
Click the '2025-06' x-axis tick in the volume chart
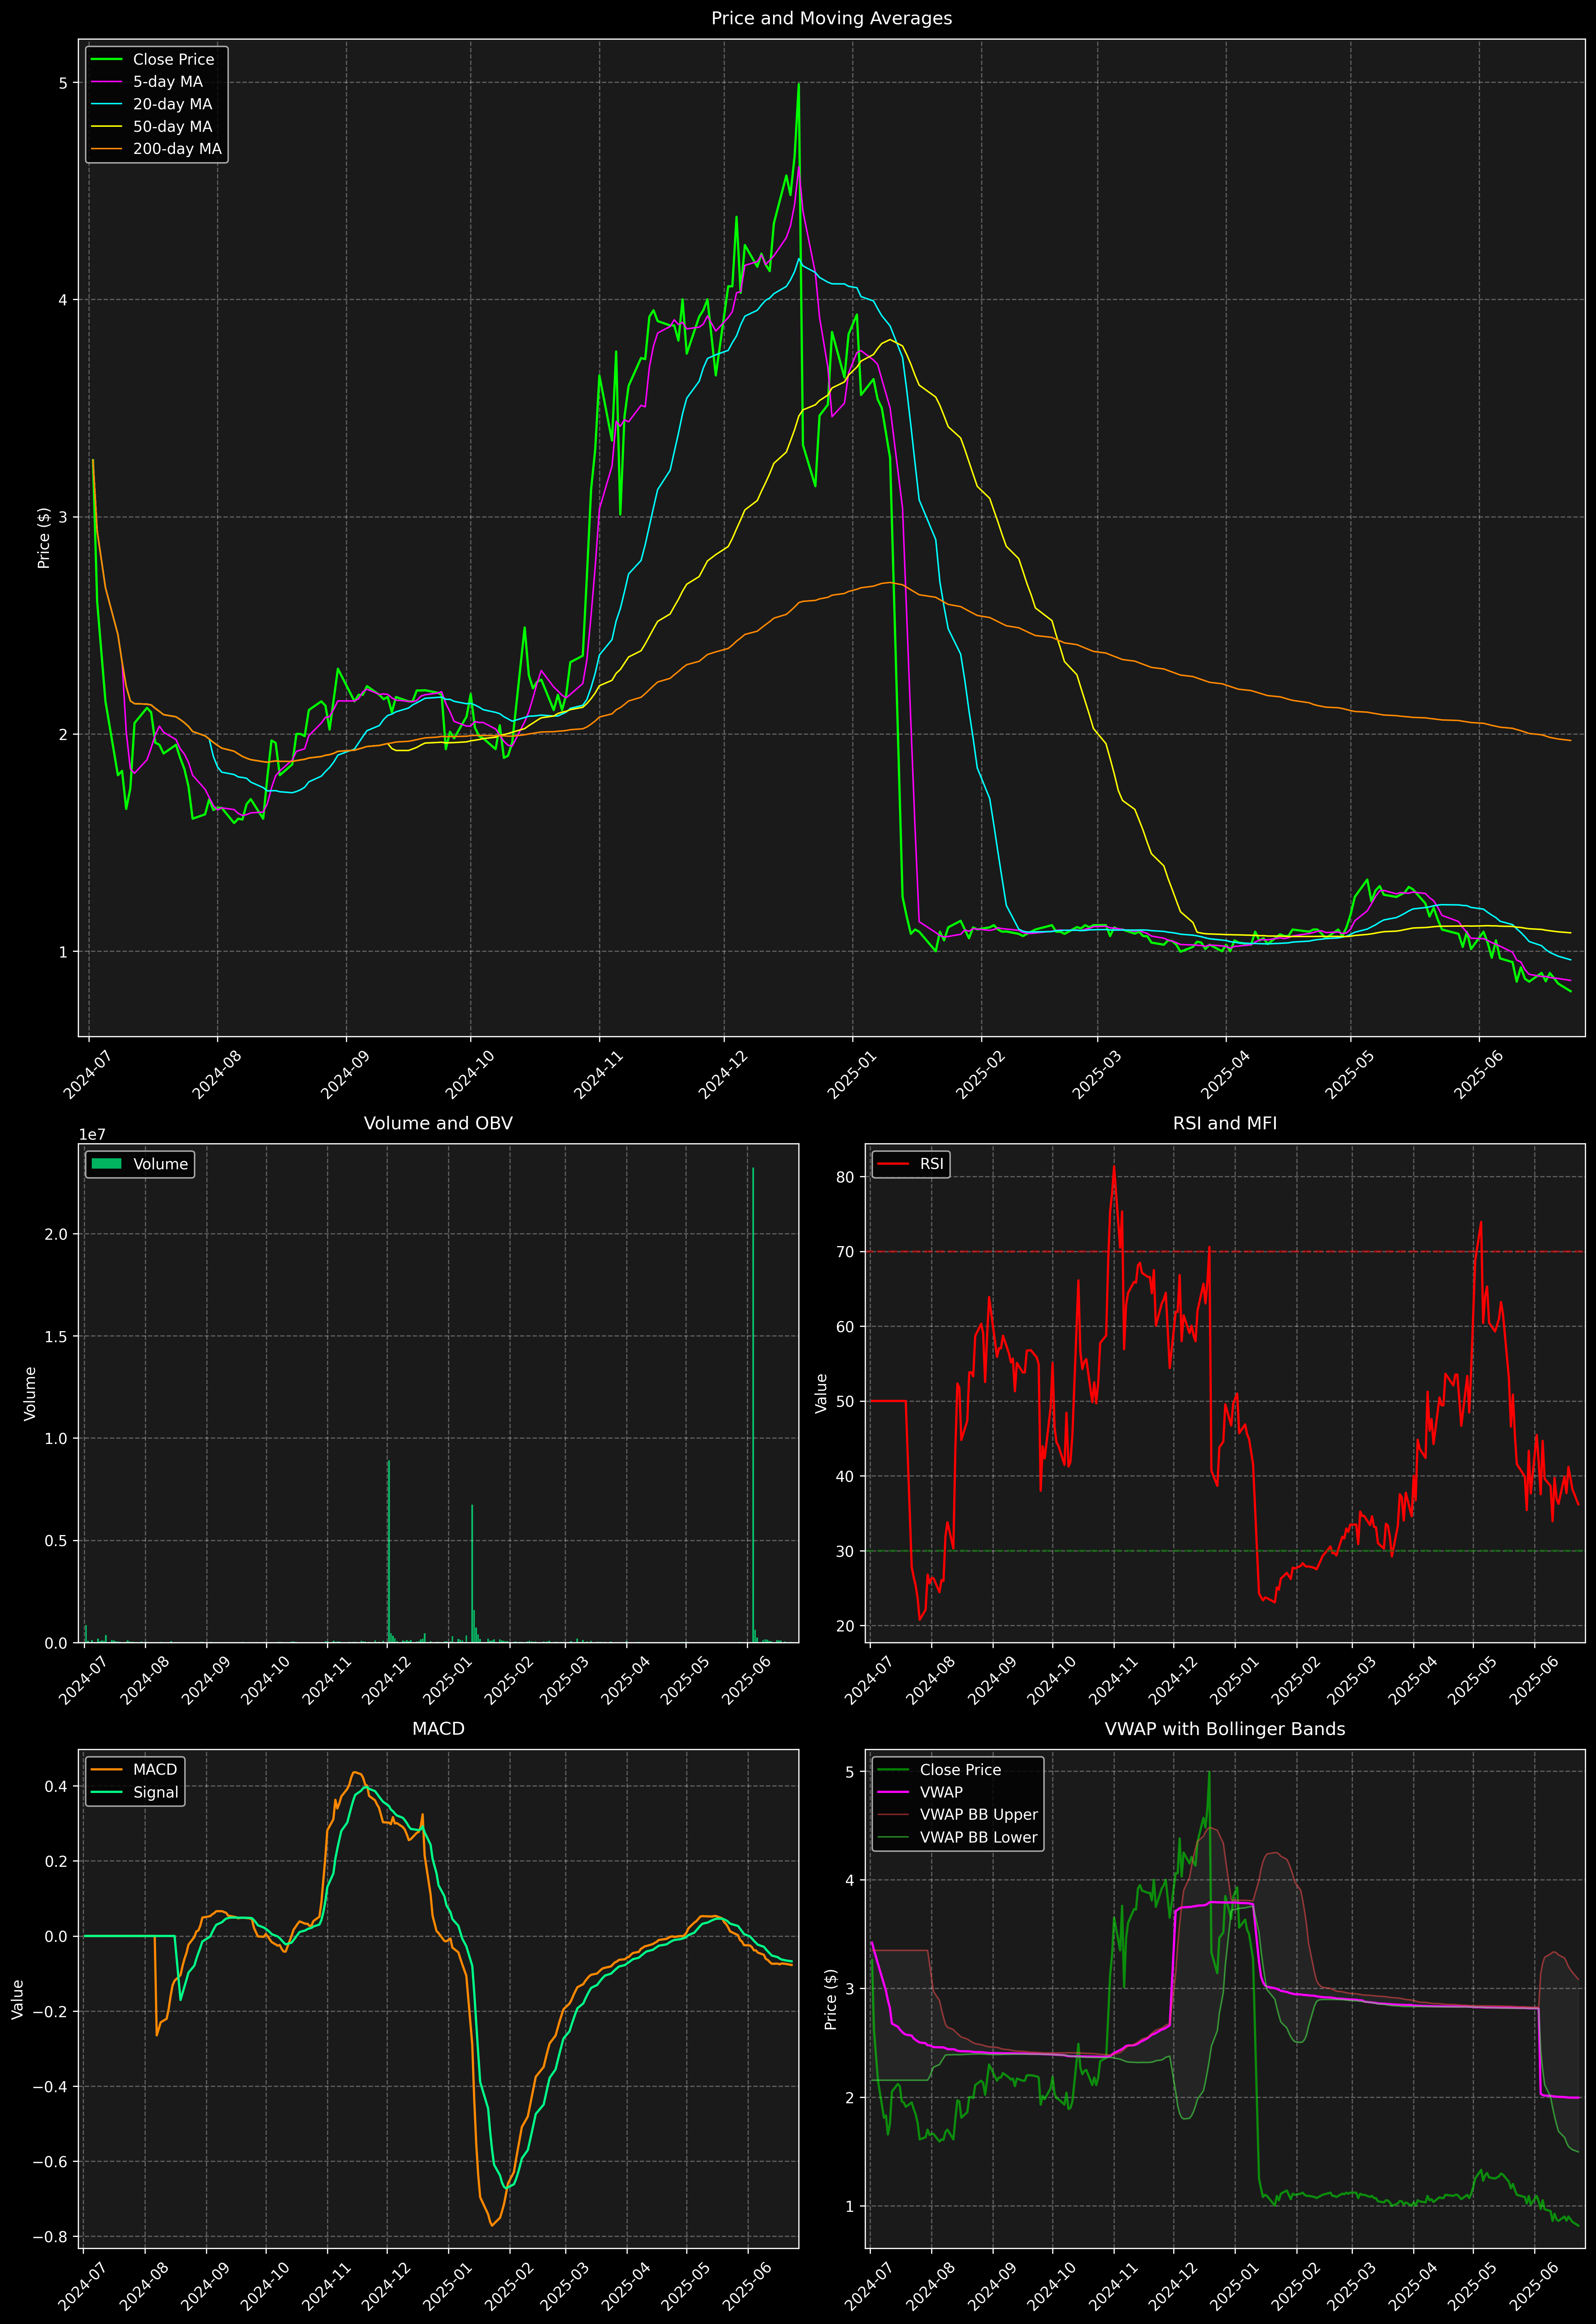click(745, 1681)
